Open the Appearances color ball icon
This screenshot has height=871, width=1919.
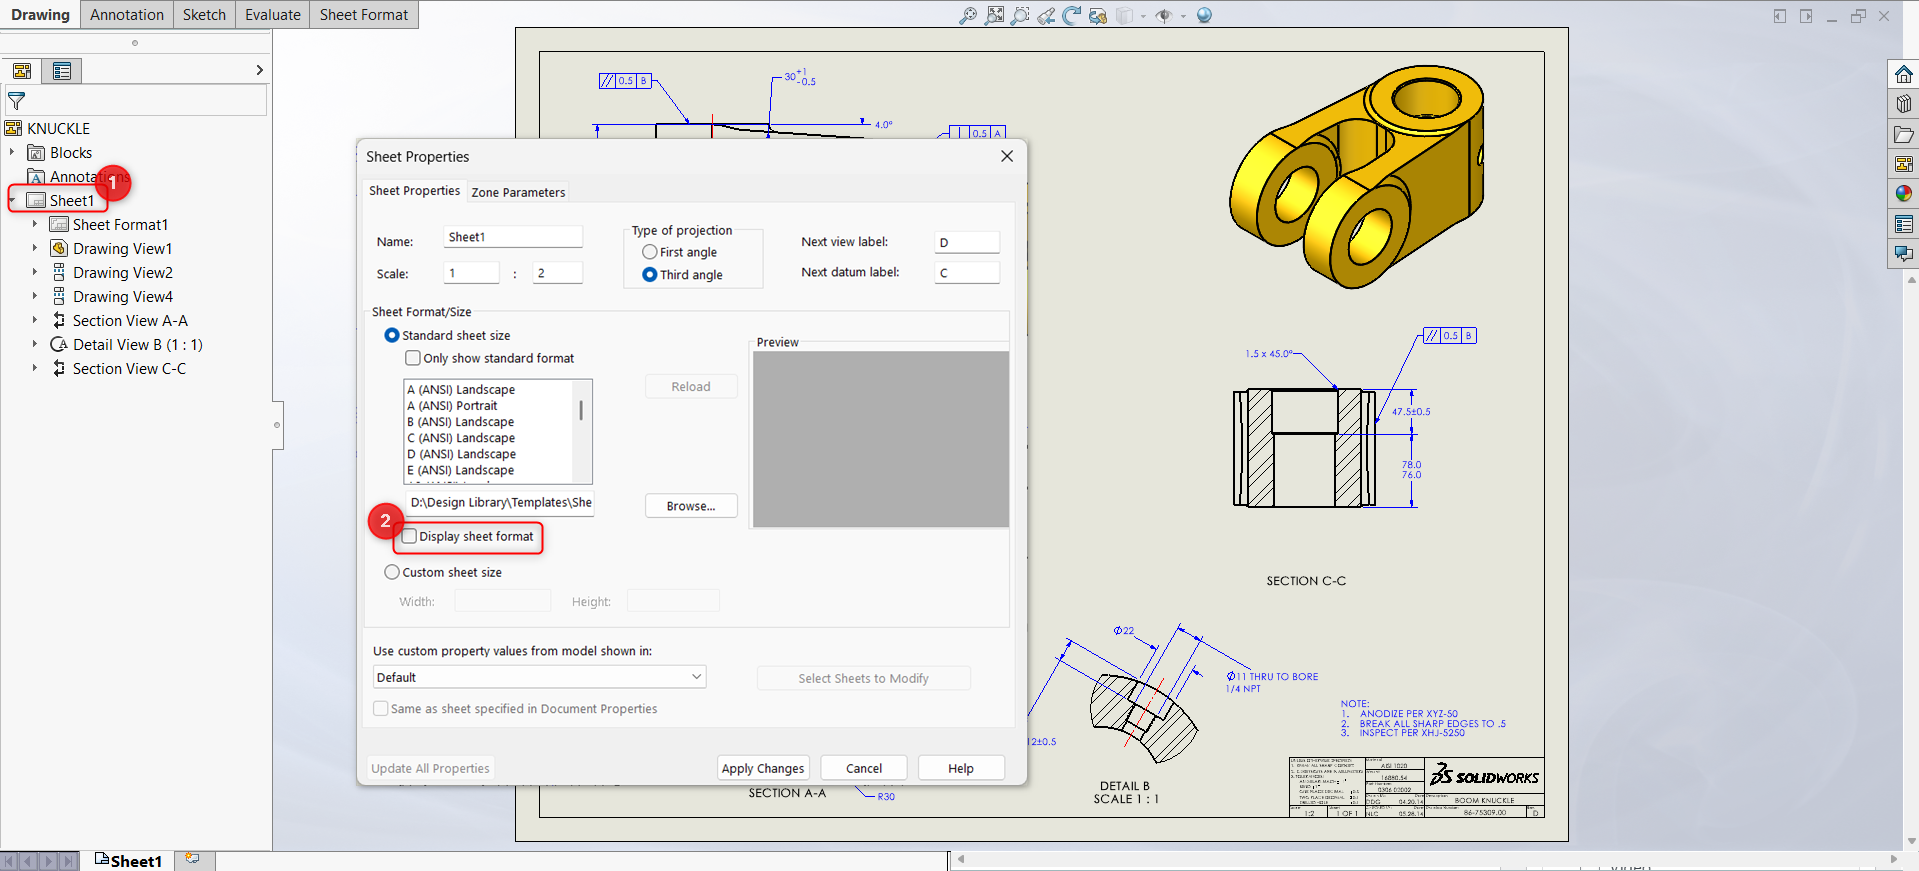point(1903,194)
